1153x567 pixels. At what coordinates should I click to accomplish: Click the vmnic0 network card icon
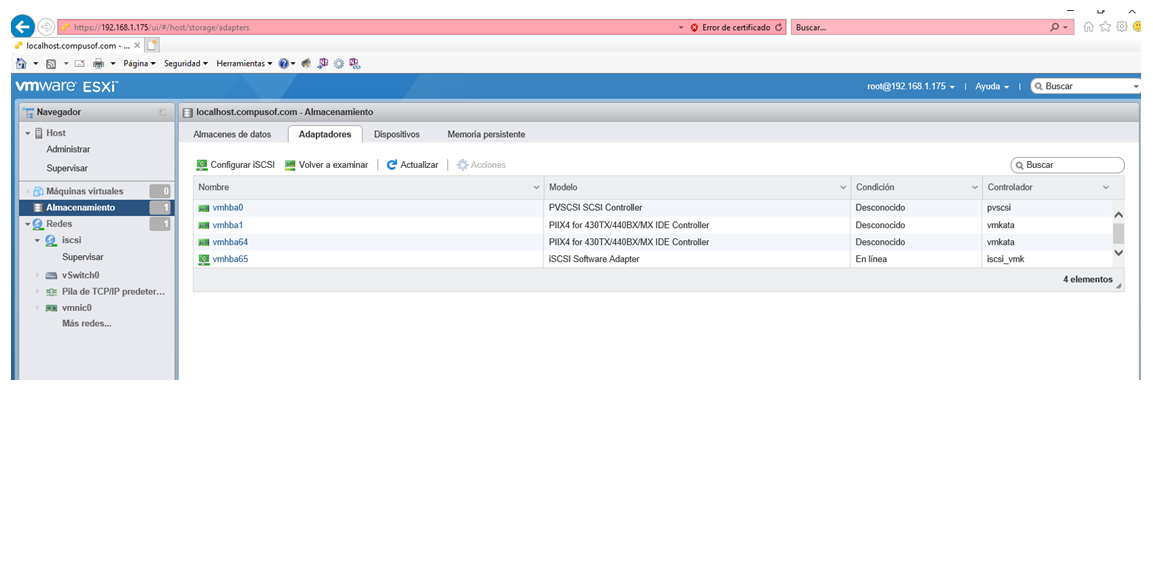(51, 308)
